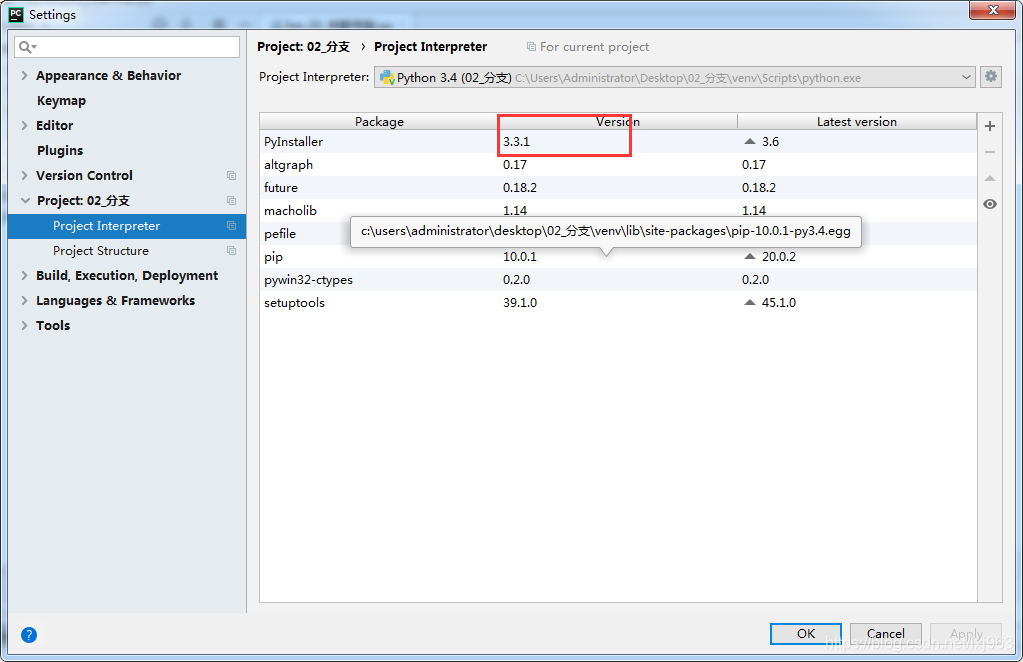This screenshot has height=662, width=1023.
Task: Select the pip package row
Action: click(x=618, y=256)
